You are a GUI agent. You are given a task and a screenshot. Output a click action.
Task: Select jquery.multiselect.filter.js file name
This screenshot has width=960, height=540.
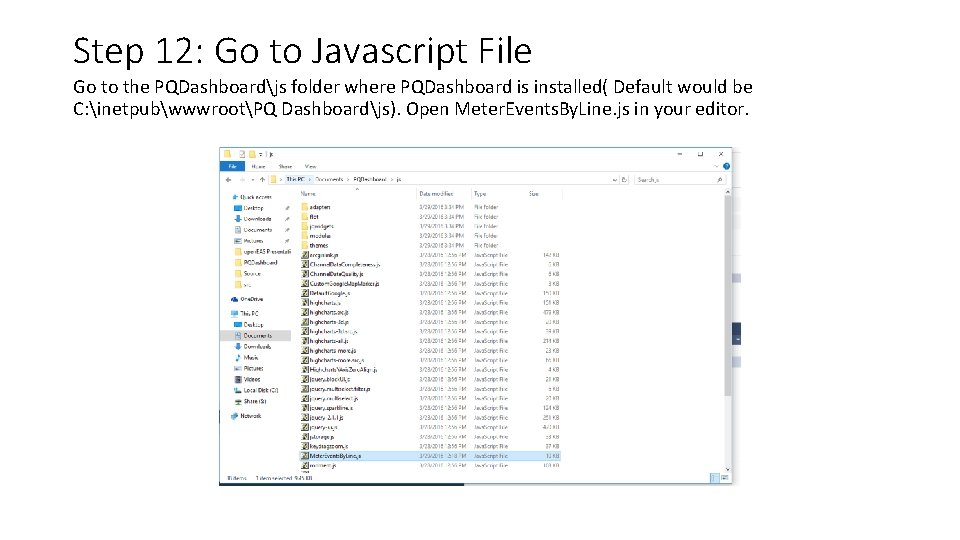339,389
